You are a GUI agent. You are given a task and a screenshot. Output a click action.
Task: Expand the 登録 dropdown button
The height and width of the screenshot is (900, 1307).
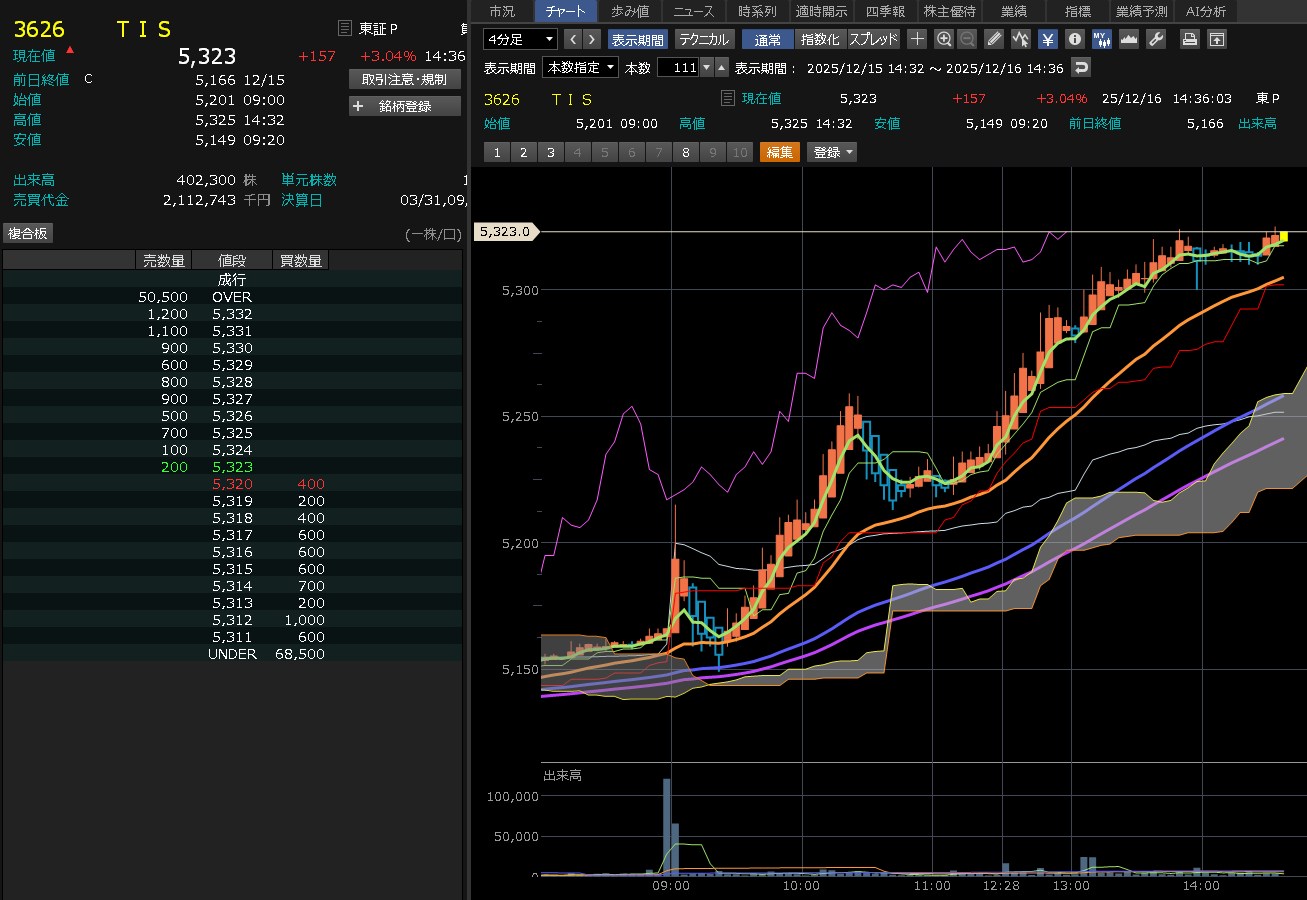pyautogui.click(x=832, y=152)
